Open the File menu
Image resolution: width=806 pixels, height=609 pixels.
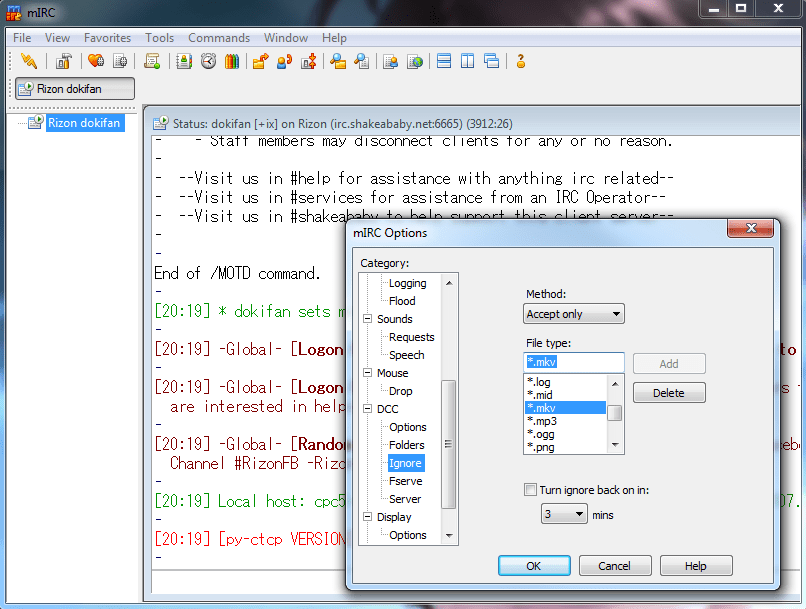(x=22, y=38)
